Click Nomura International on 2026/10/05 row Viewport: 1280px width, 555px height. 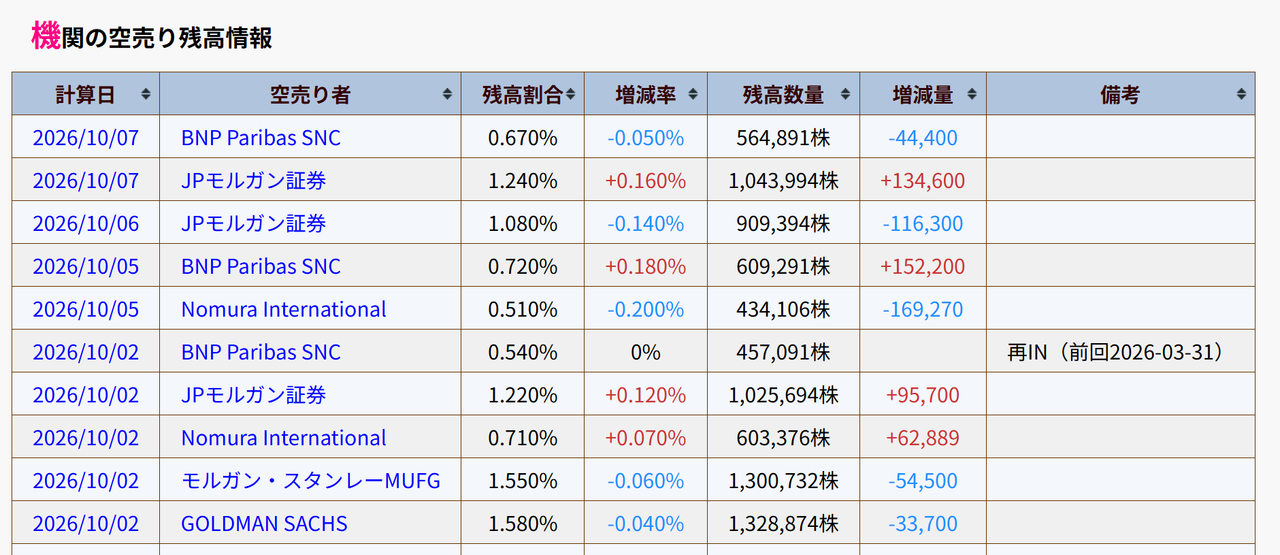284,310
